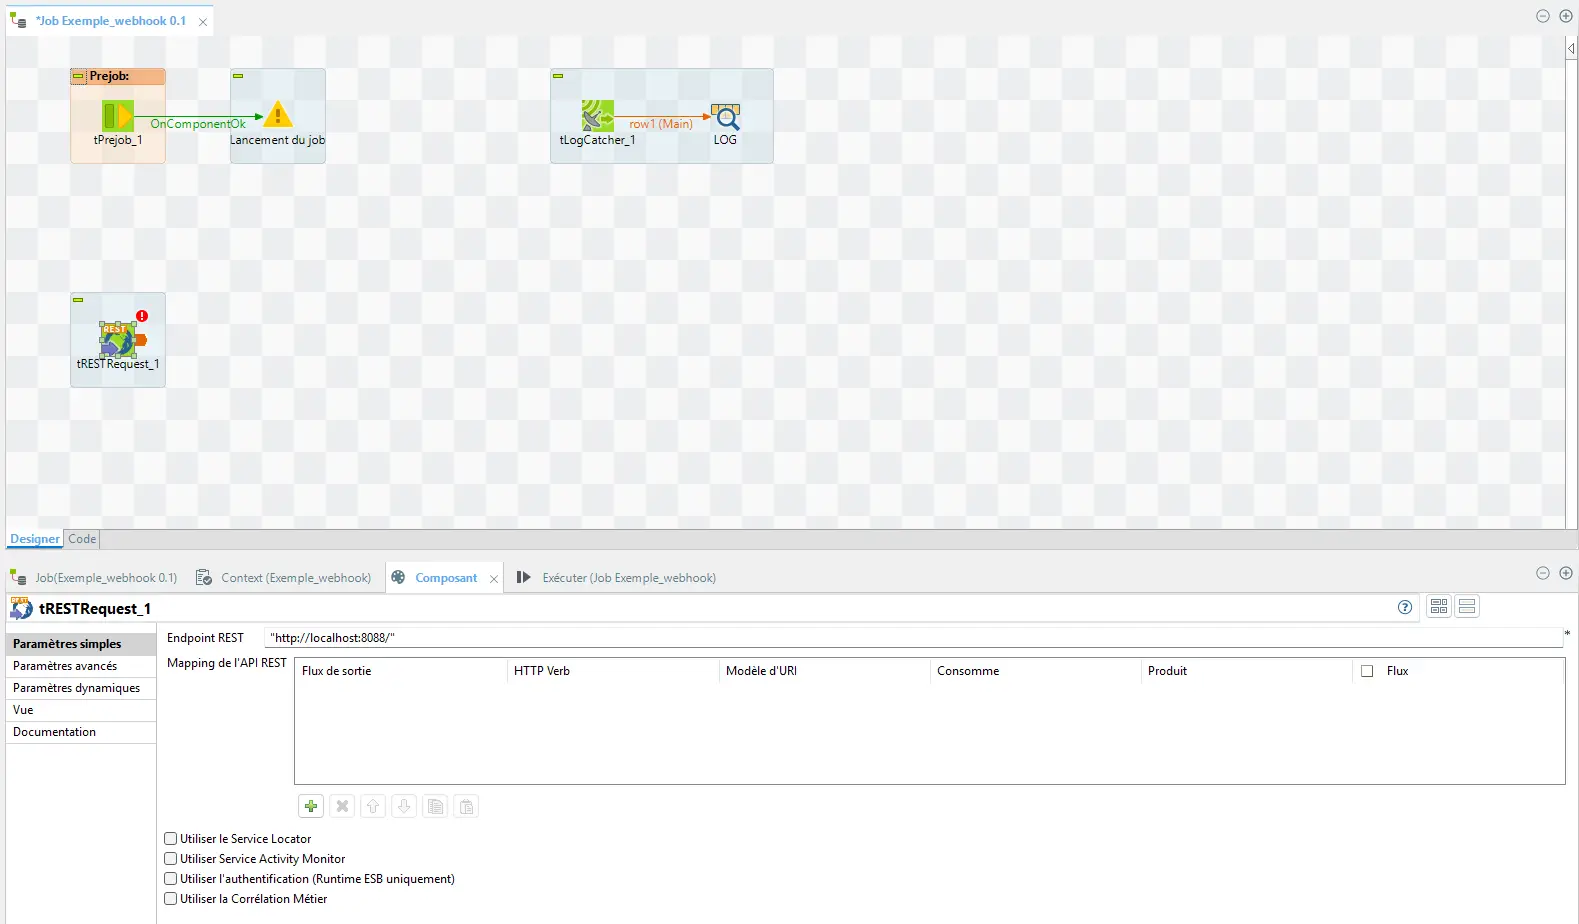Click the Lancement du job warning icon

pos(278,115)
